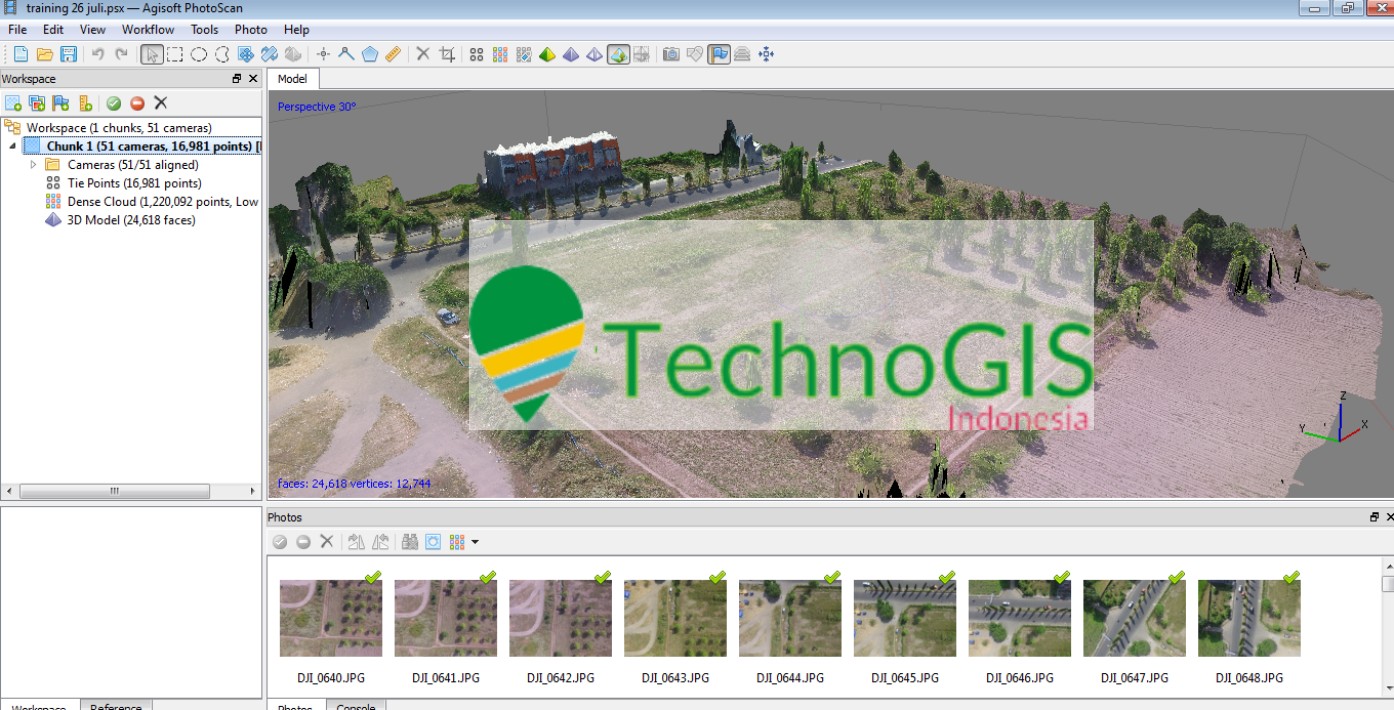
Task: Select 3D Model (24,618 faces) item
Action: [131, 220]
